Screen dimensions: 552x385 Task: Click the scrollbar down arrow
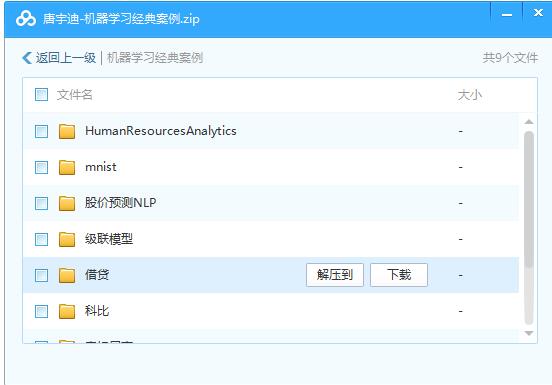coord(528,333)
